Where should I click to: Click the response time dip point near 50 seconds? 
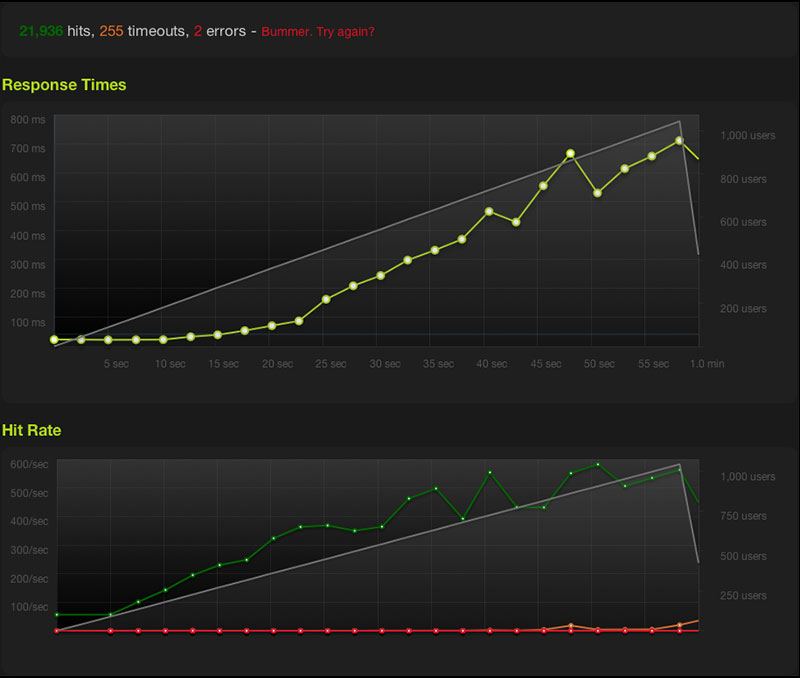[597, 193]
